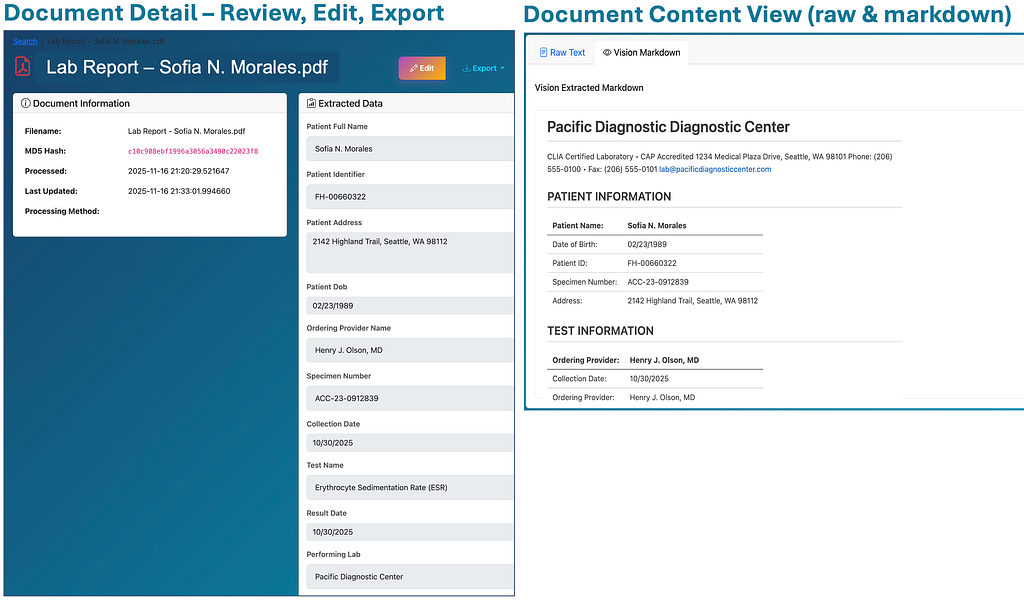This screenshot has width=1024, height=600.
Task: Click the TEST INFORMATION heading
Action: 600,331
